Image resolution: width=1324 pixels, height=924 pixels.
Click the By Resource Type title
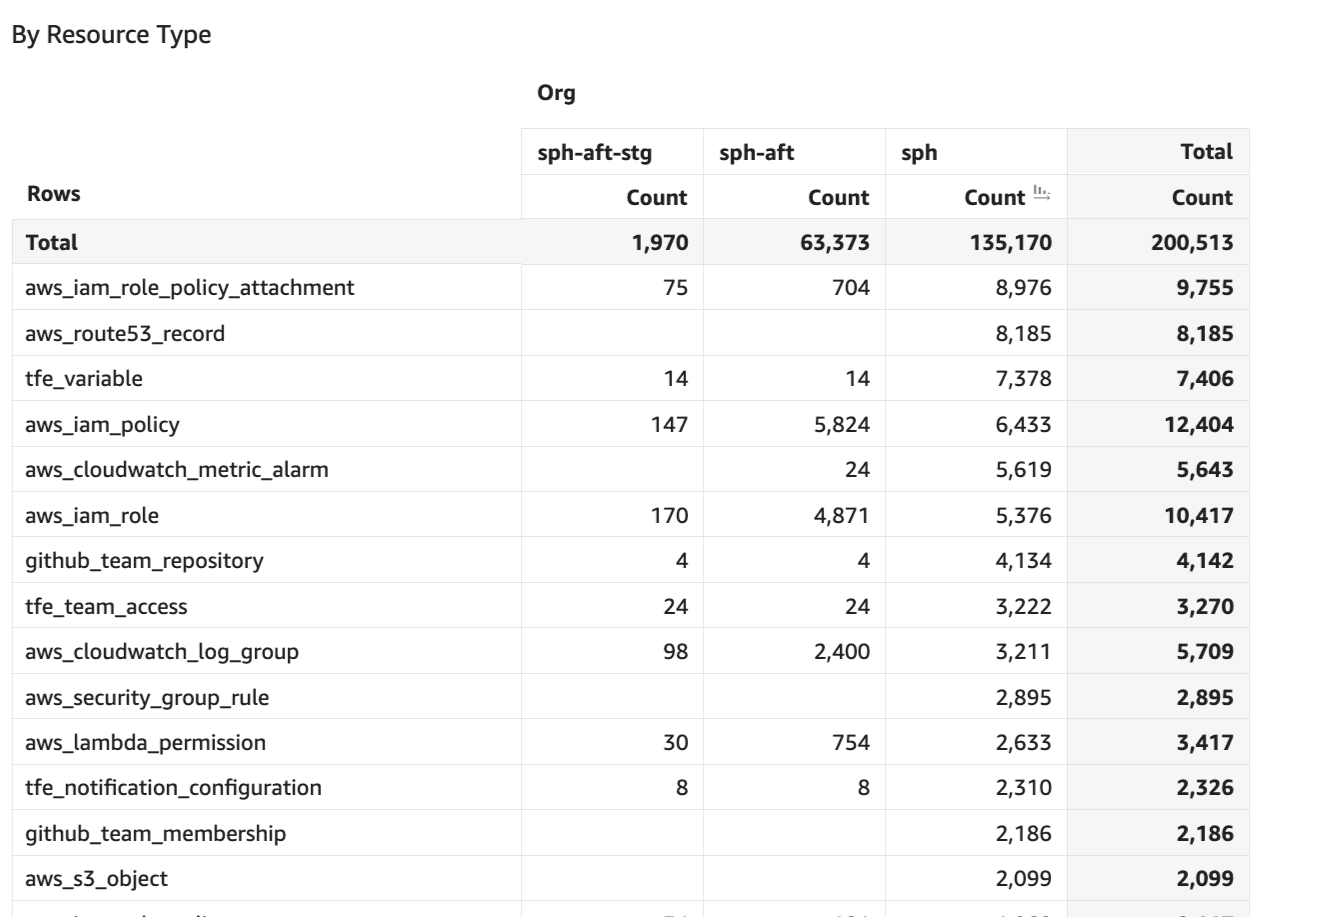tap(110, 34)
